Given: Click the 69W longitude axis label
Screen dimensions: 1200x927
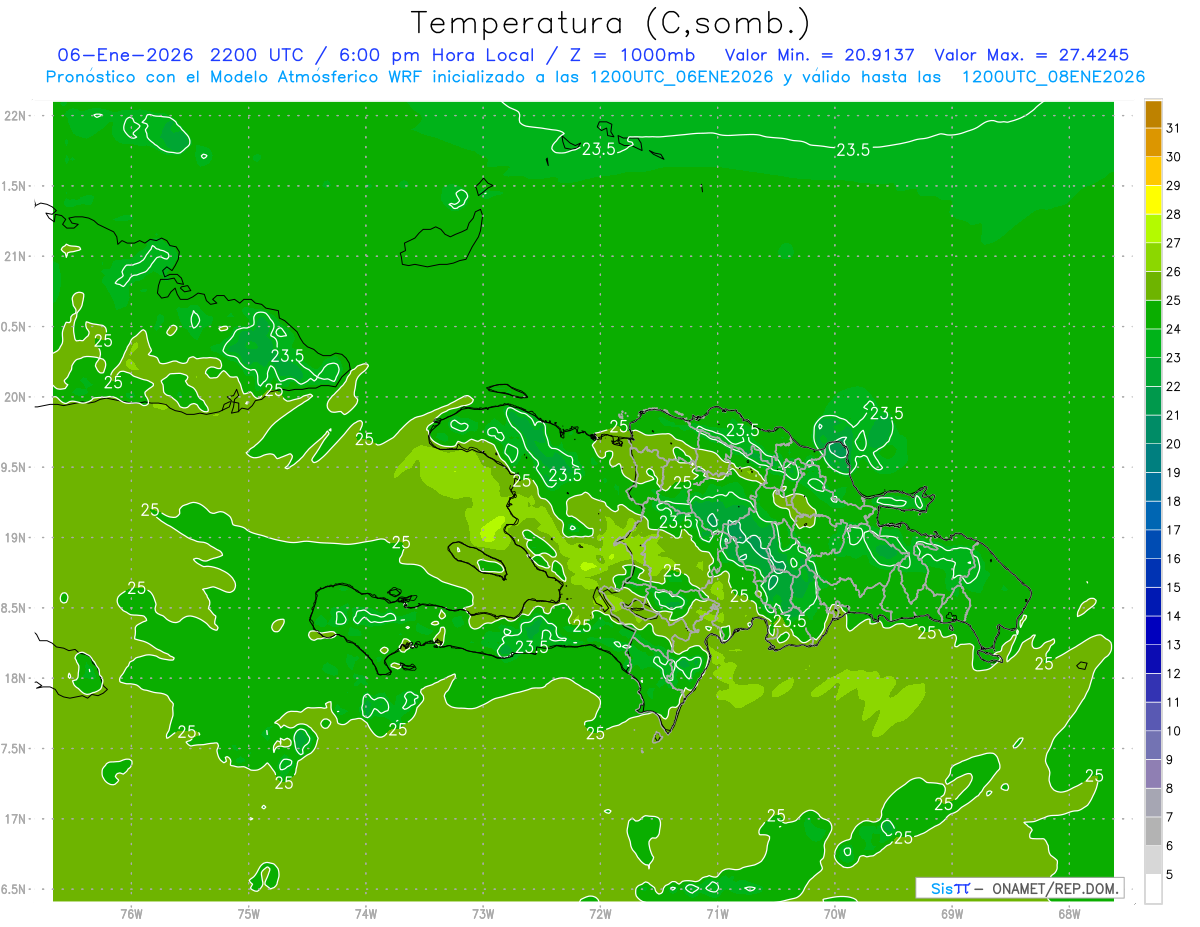Looking at the screenshot, I should tap(952, 914).
